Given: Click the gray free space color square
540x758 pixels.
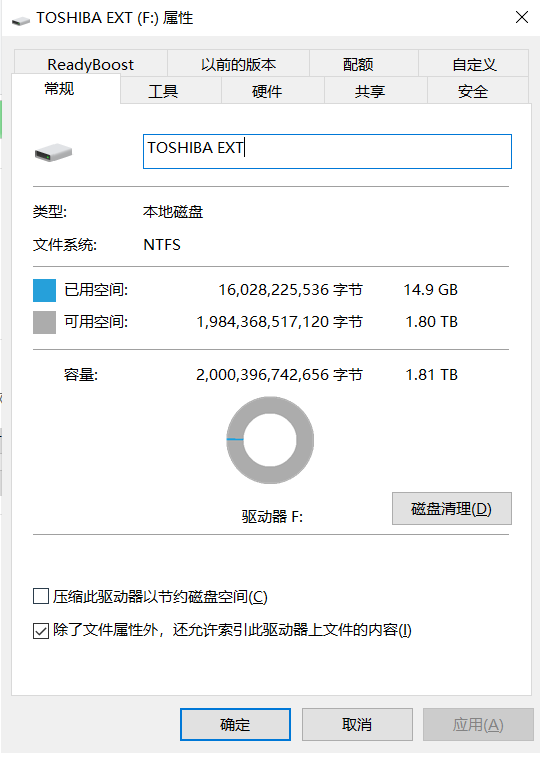Looking at the screenshot, I should click(44, 322).
